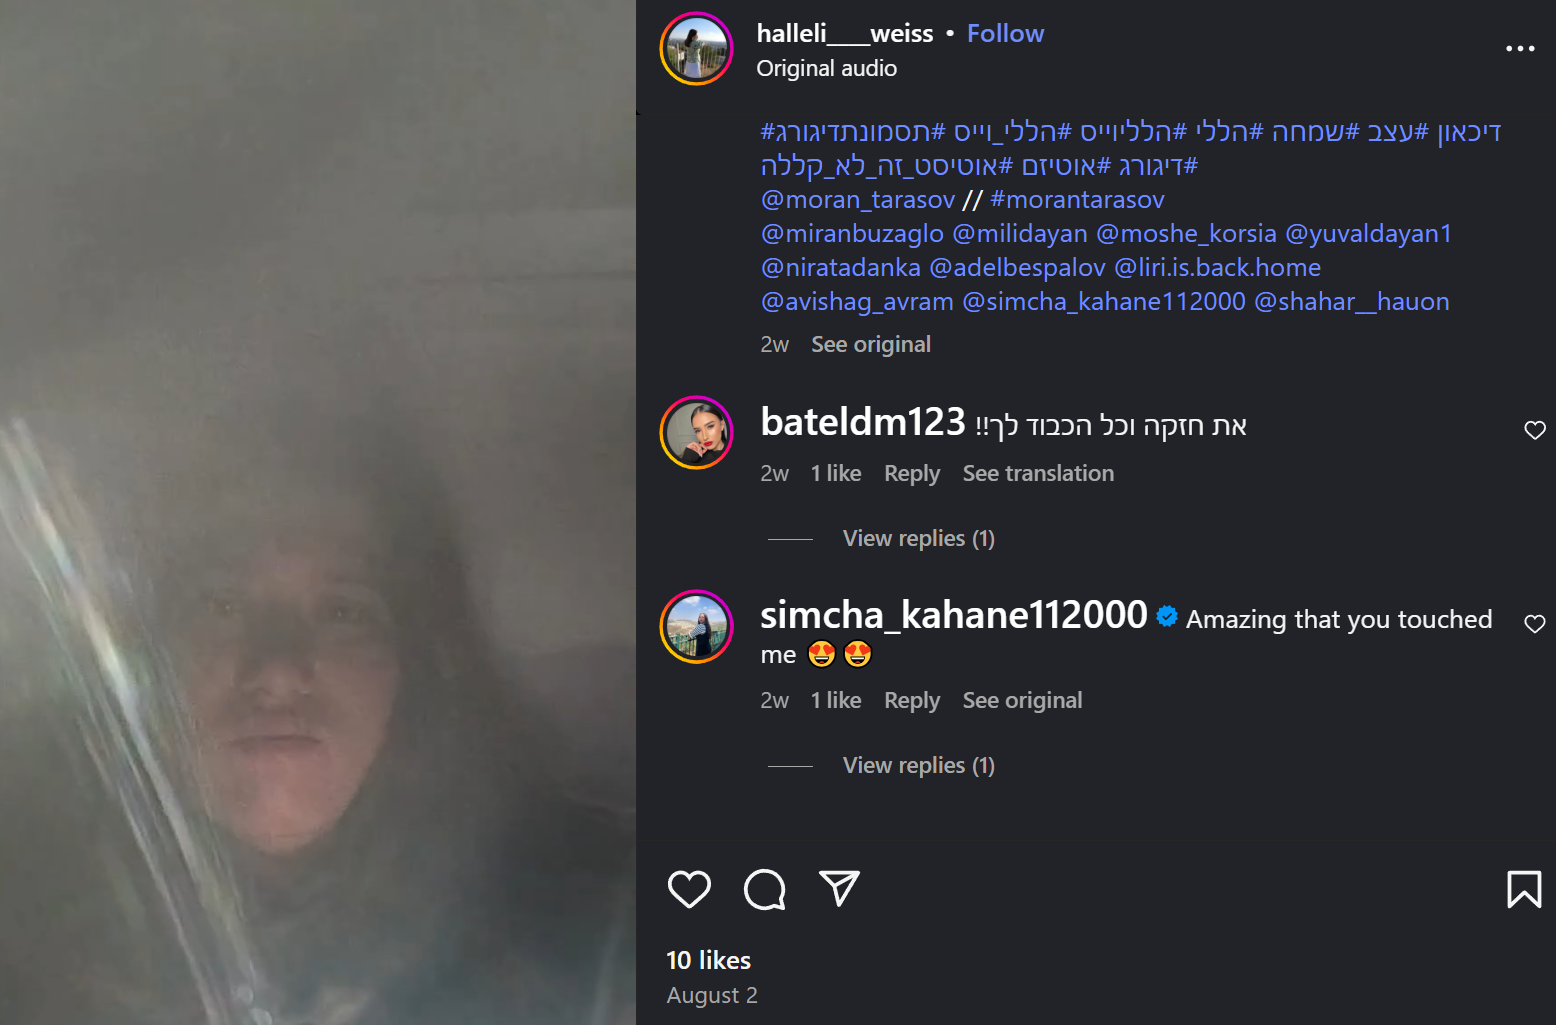Open the three-dot more options menu
Viewport: 1556px width, 1025px height.
[x=1520, y=48]
